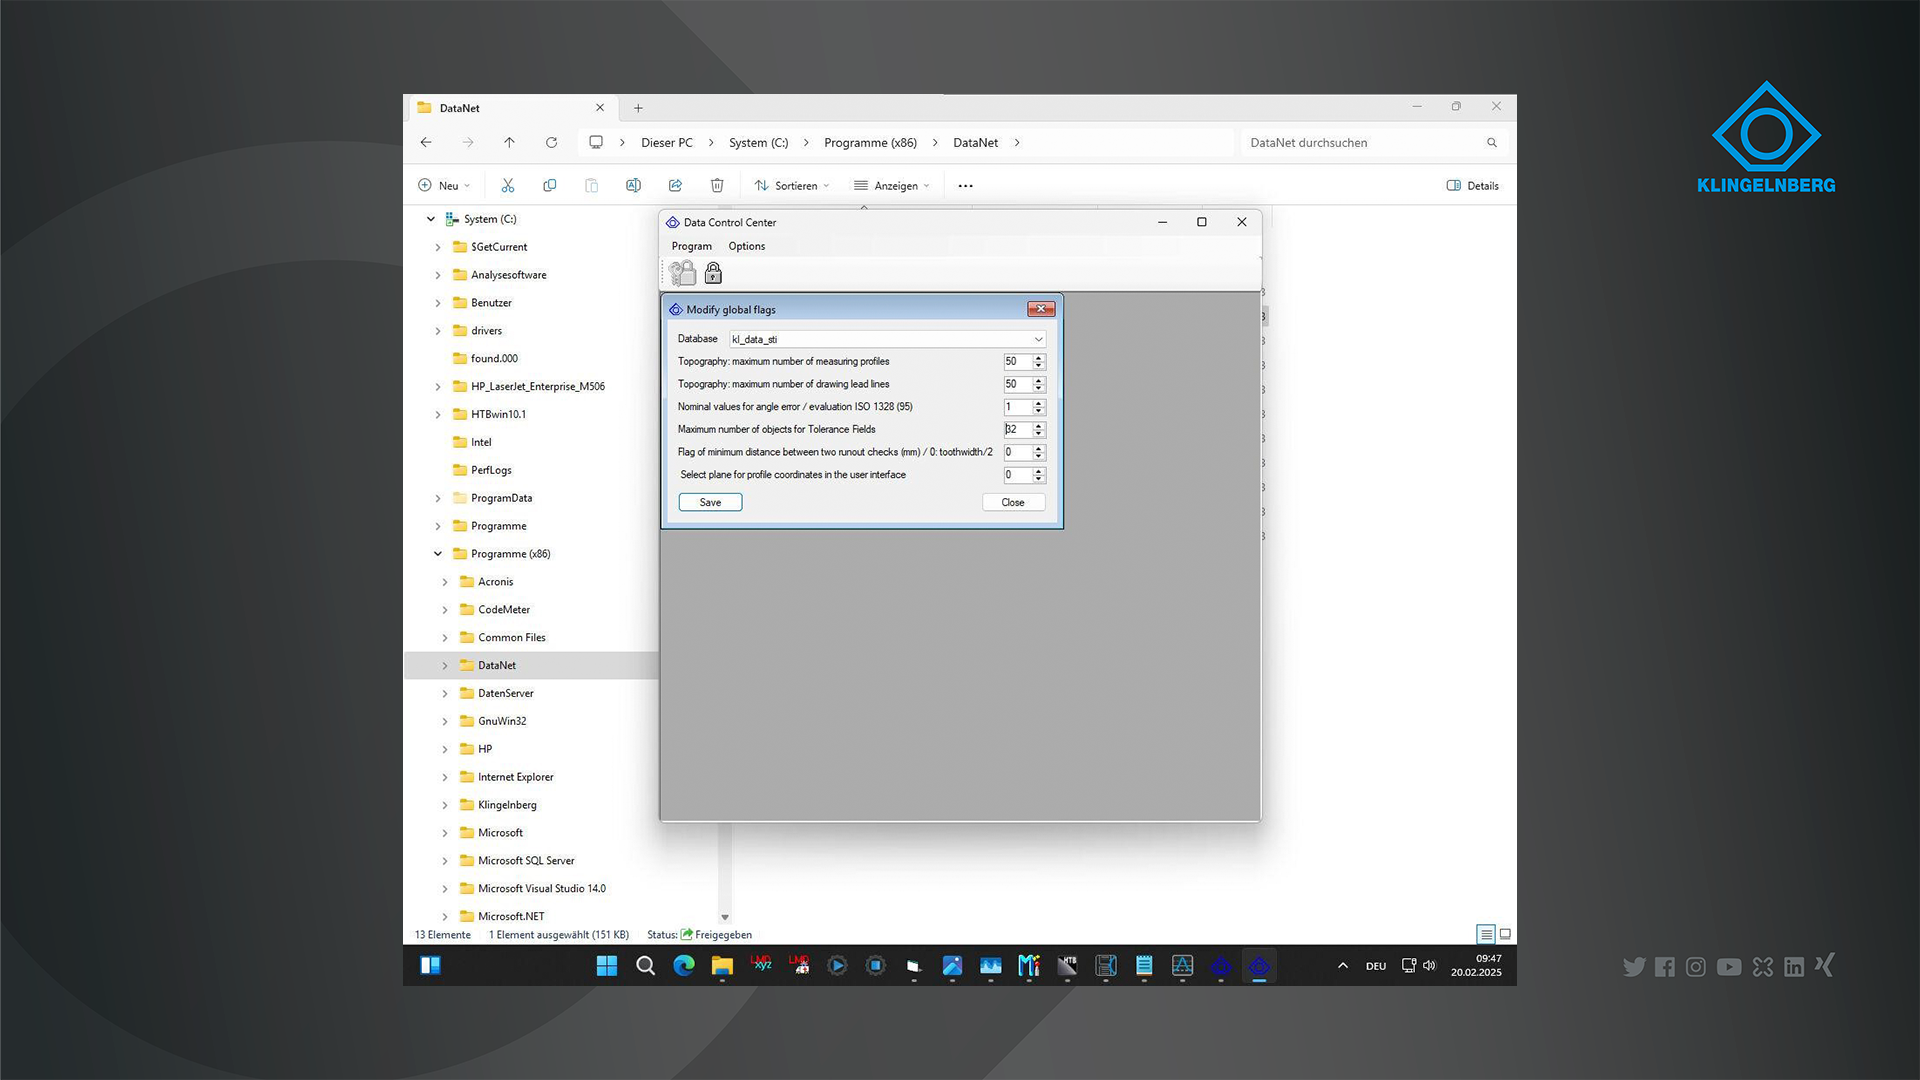Decrease the maximum number of drawing lead lines
The width and height of the screenshot is (1920, 1080).
(1039, 388)
